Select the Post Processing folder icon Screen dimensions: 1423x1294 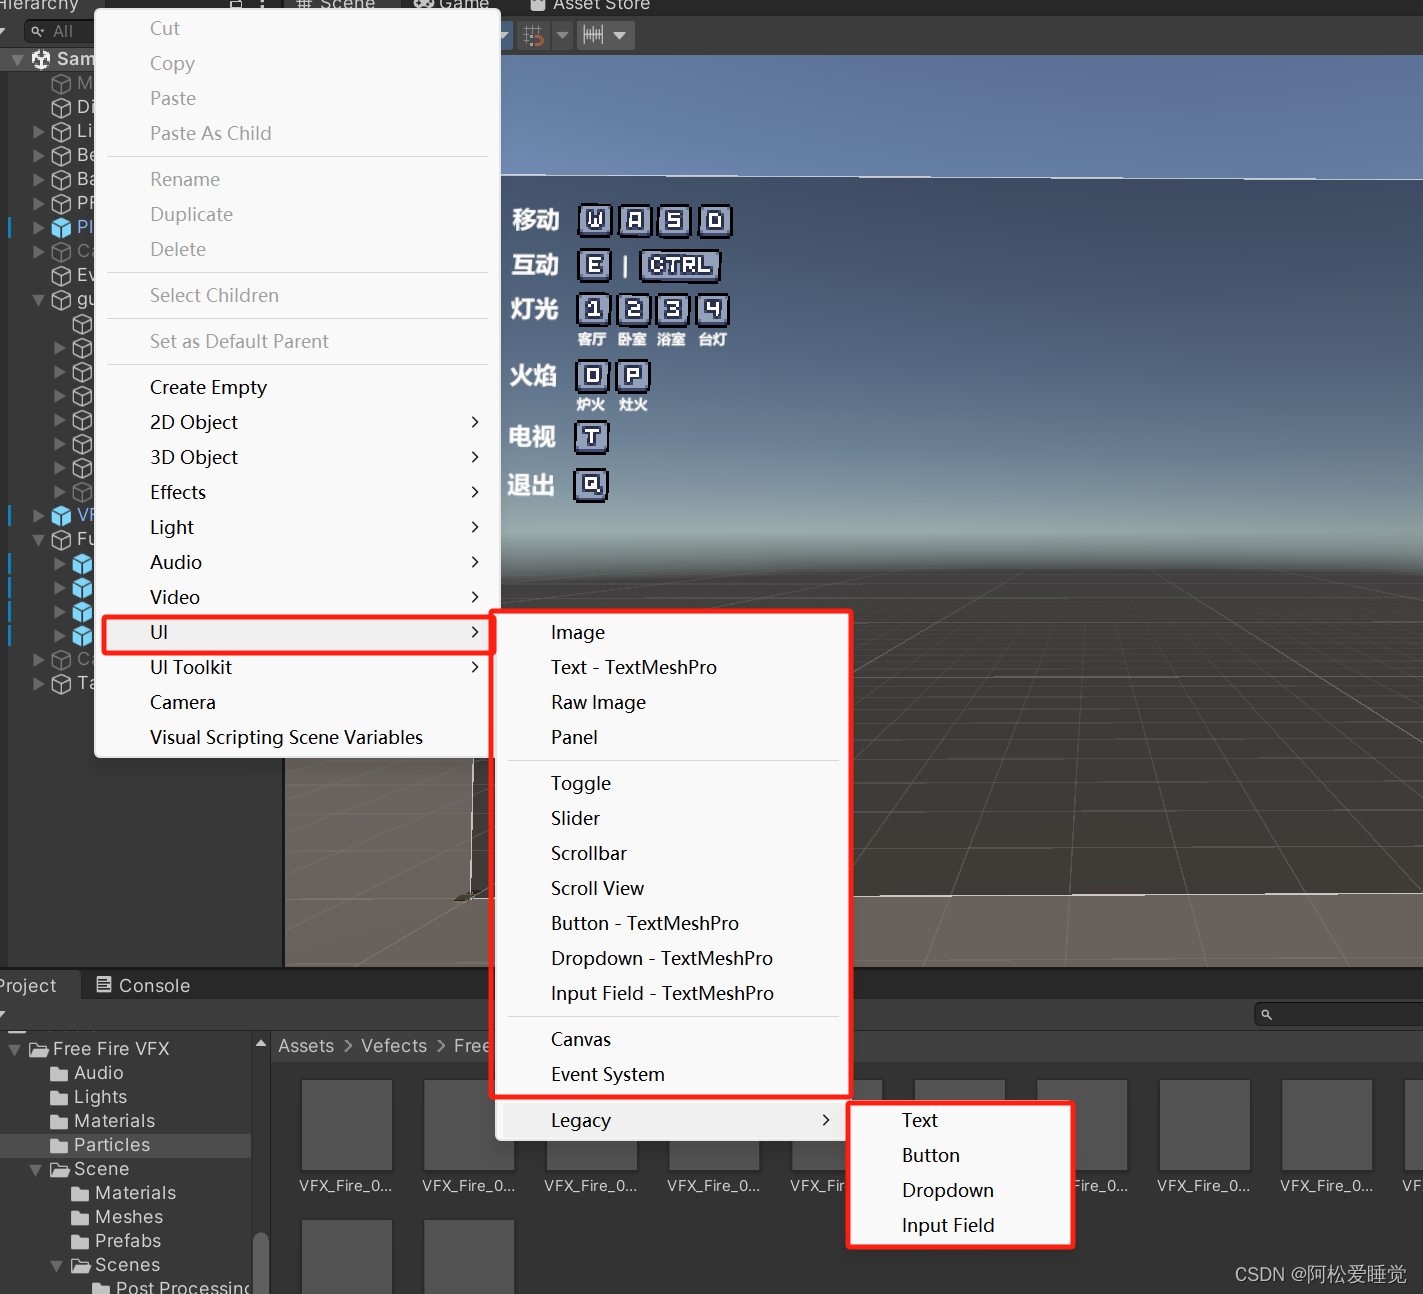click(x=101, y=1288)
